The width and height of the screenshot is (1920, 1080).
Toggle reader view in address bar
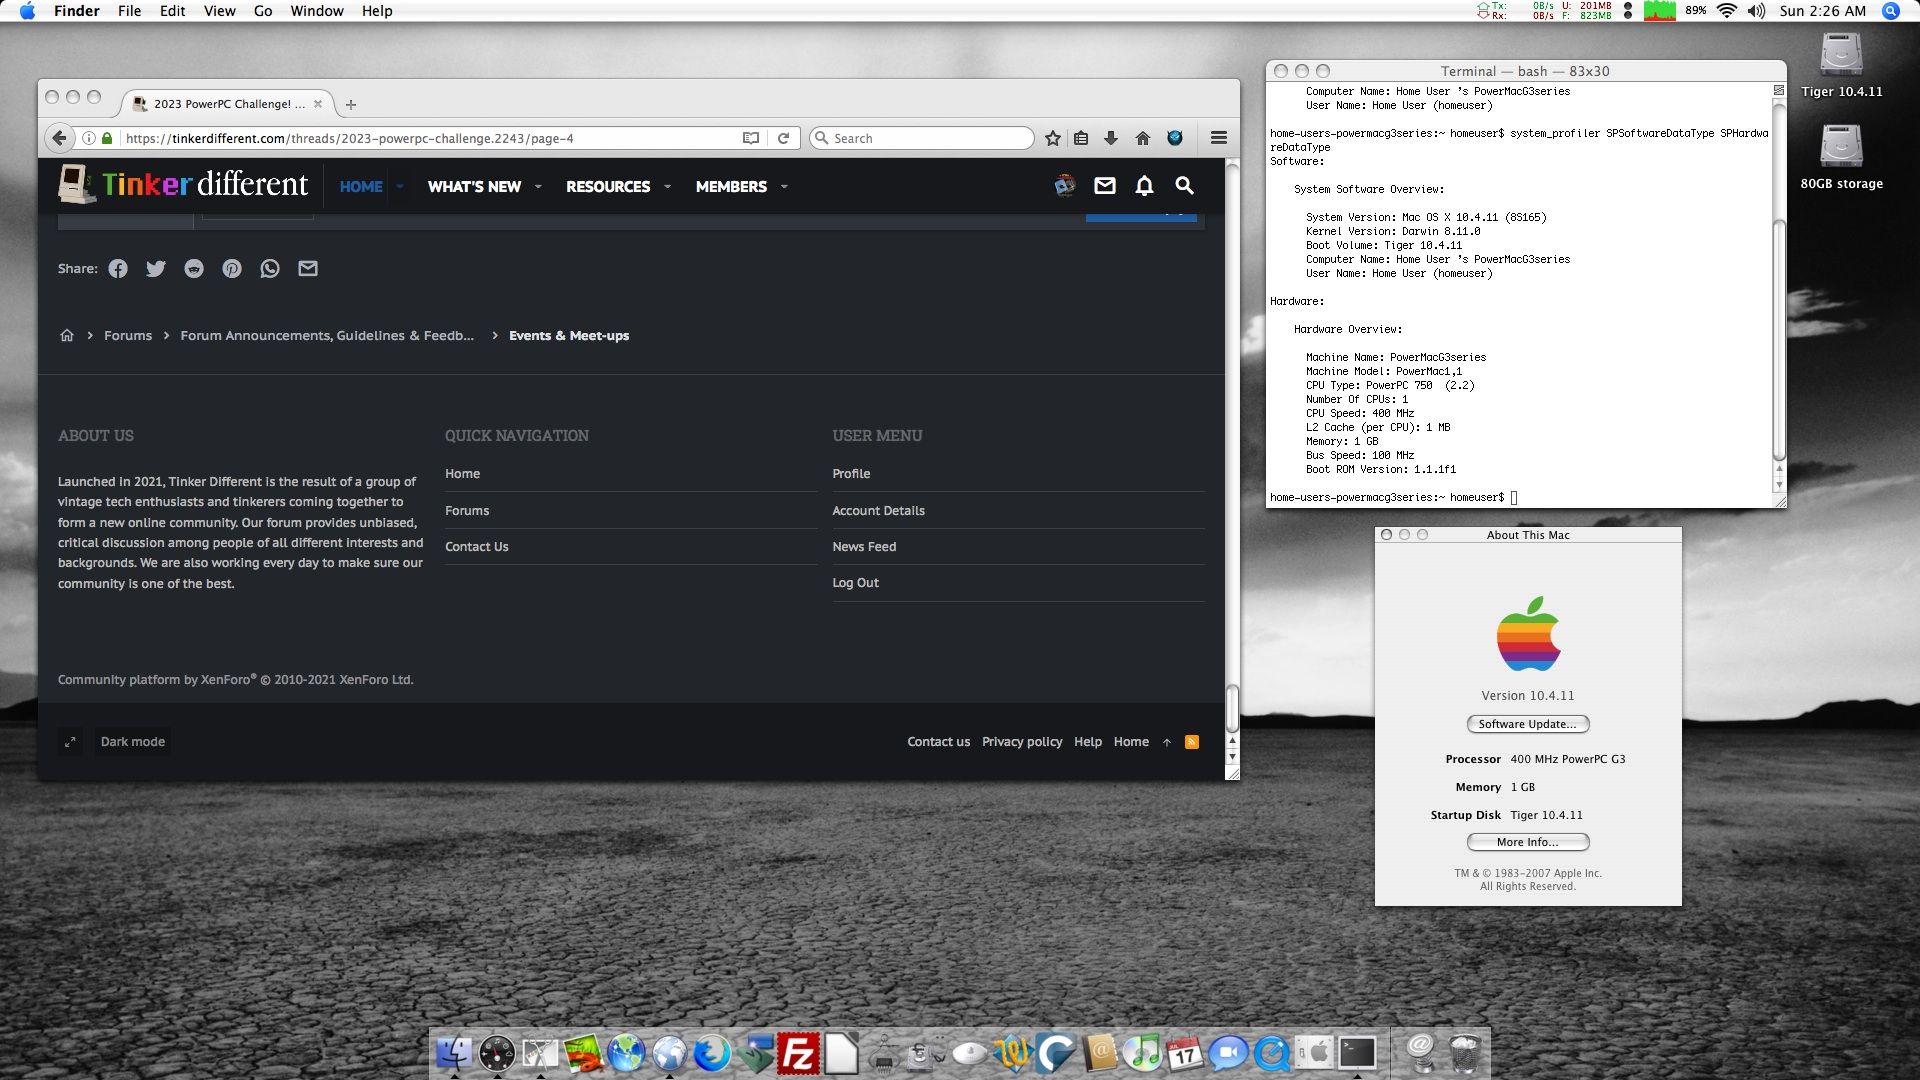[x=751, y=138]
